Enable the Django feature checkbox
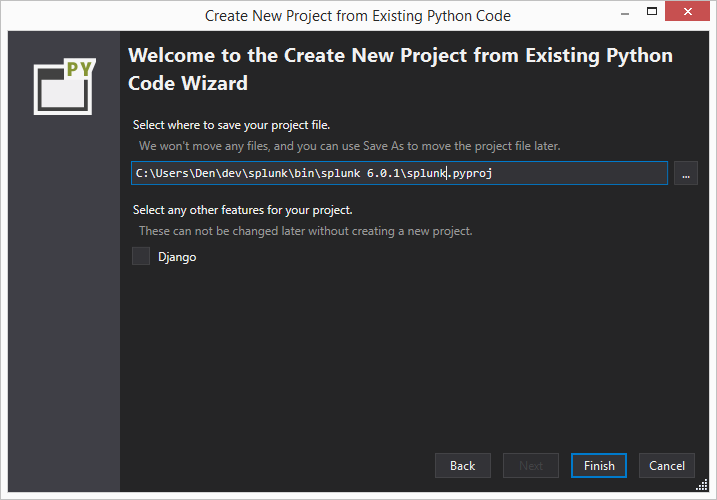 (141, 256)
